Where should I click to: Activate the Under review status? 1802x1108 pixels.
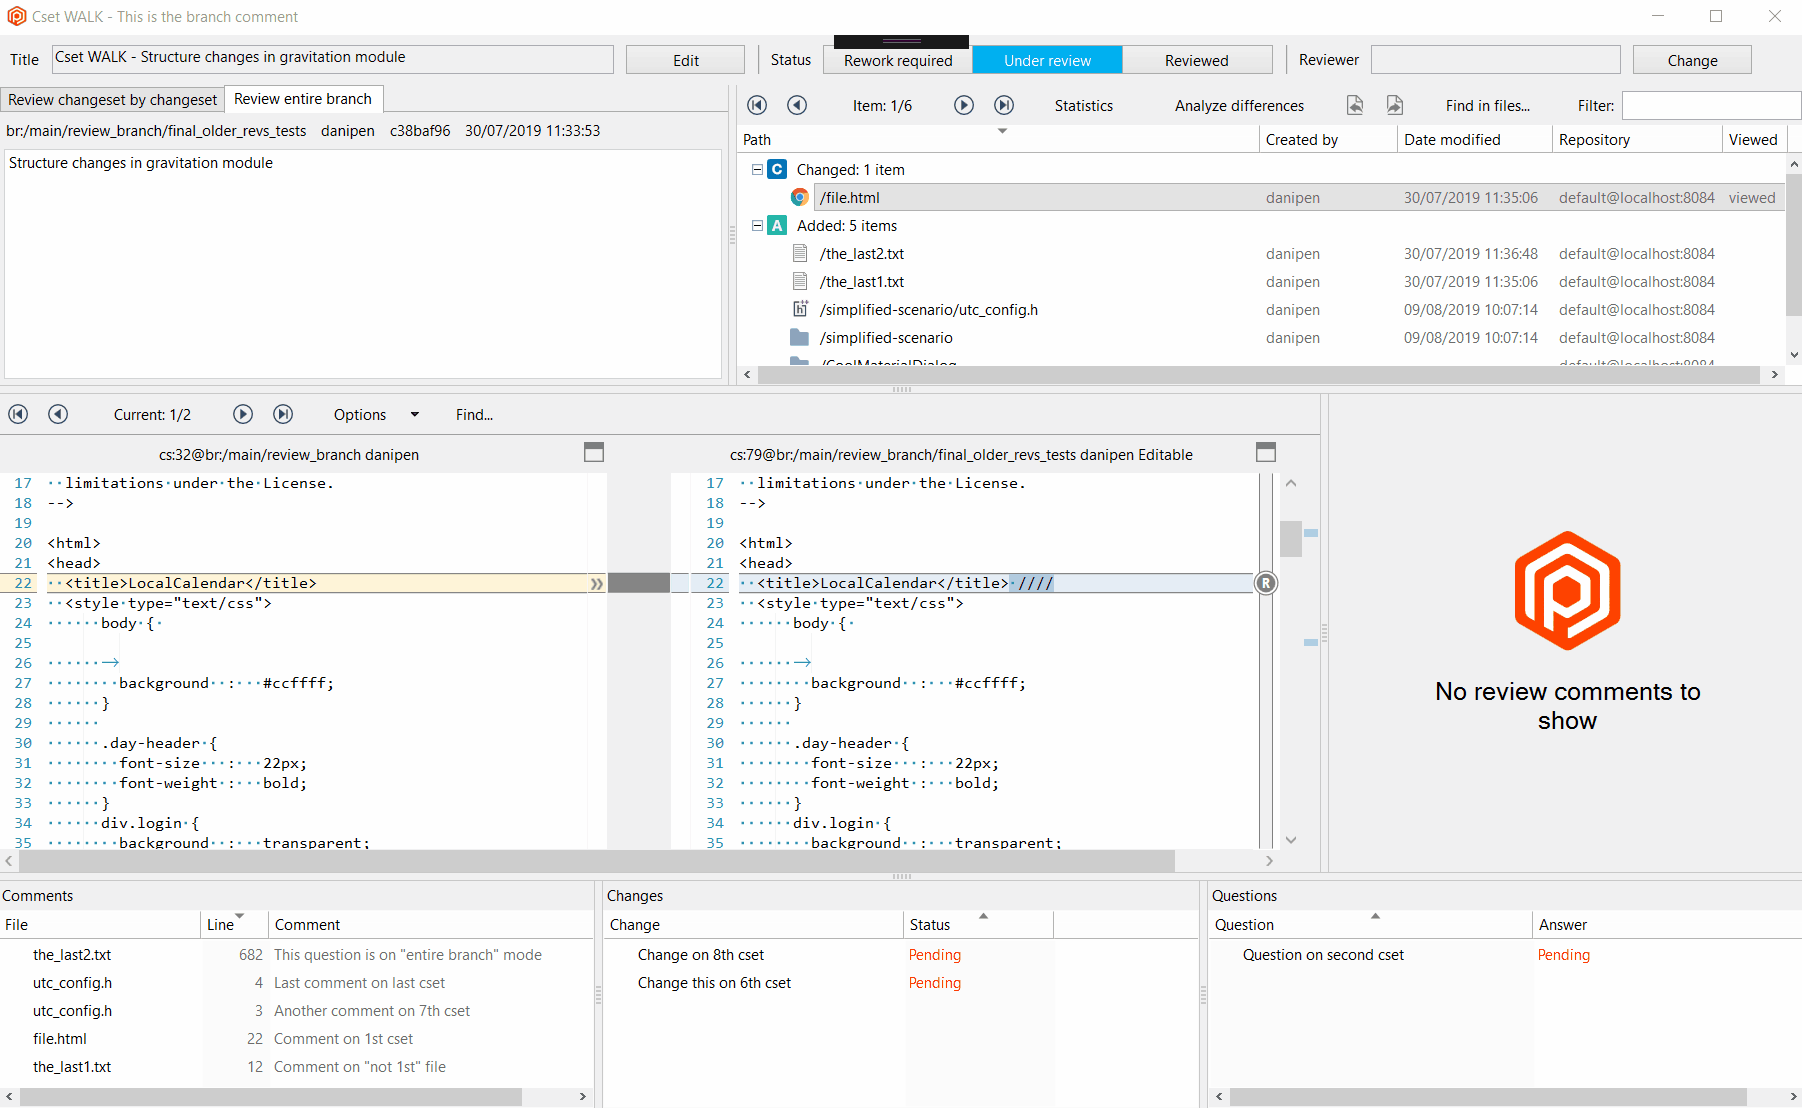pyautogui.click(x=1047, y=60)
